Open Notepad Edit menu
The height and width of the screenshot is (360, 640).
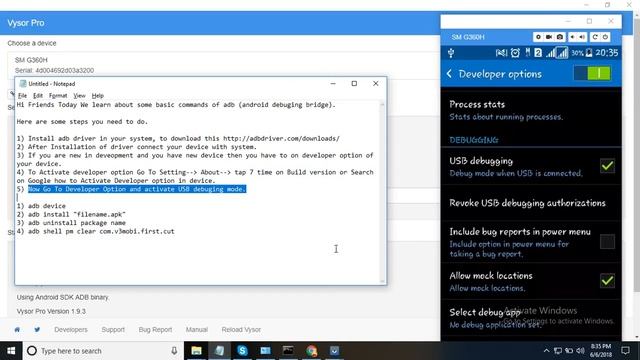[x=38, y=96]
